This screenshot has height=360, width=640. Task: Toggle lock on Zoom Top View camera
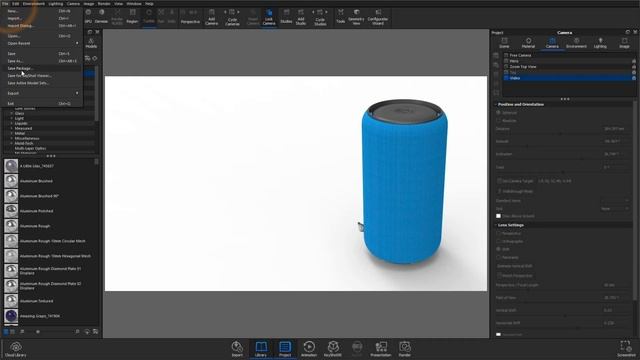[x=633, y=67]
